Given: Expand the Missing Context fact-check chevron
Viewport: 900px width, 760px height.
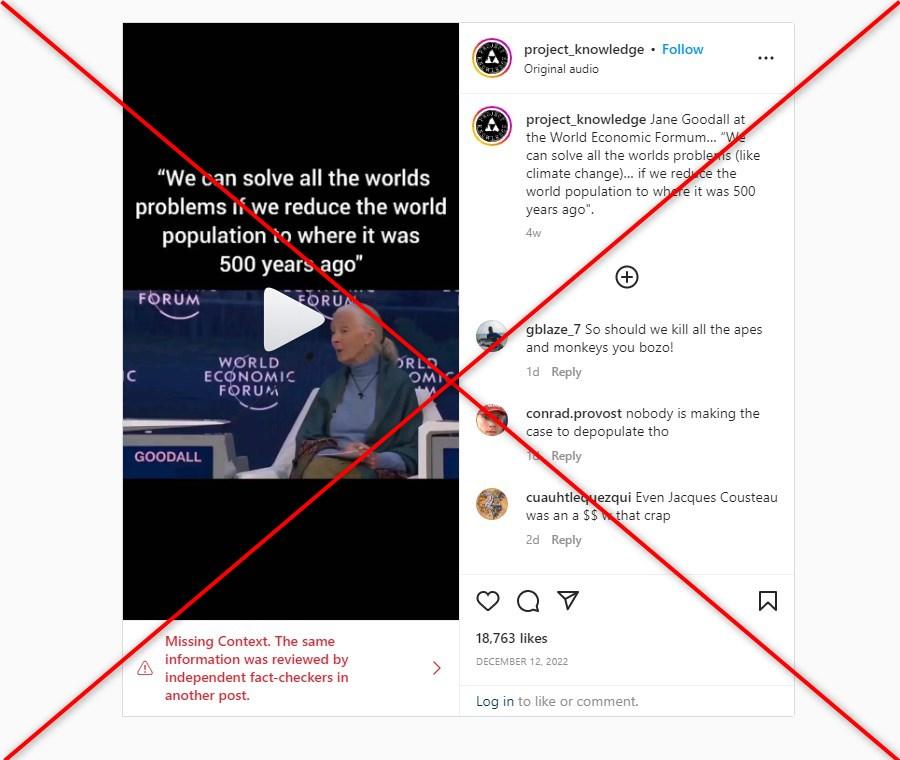Looking at the screenshot, I should [x=437, y=668].
